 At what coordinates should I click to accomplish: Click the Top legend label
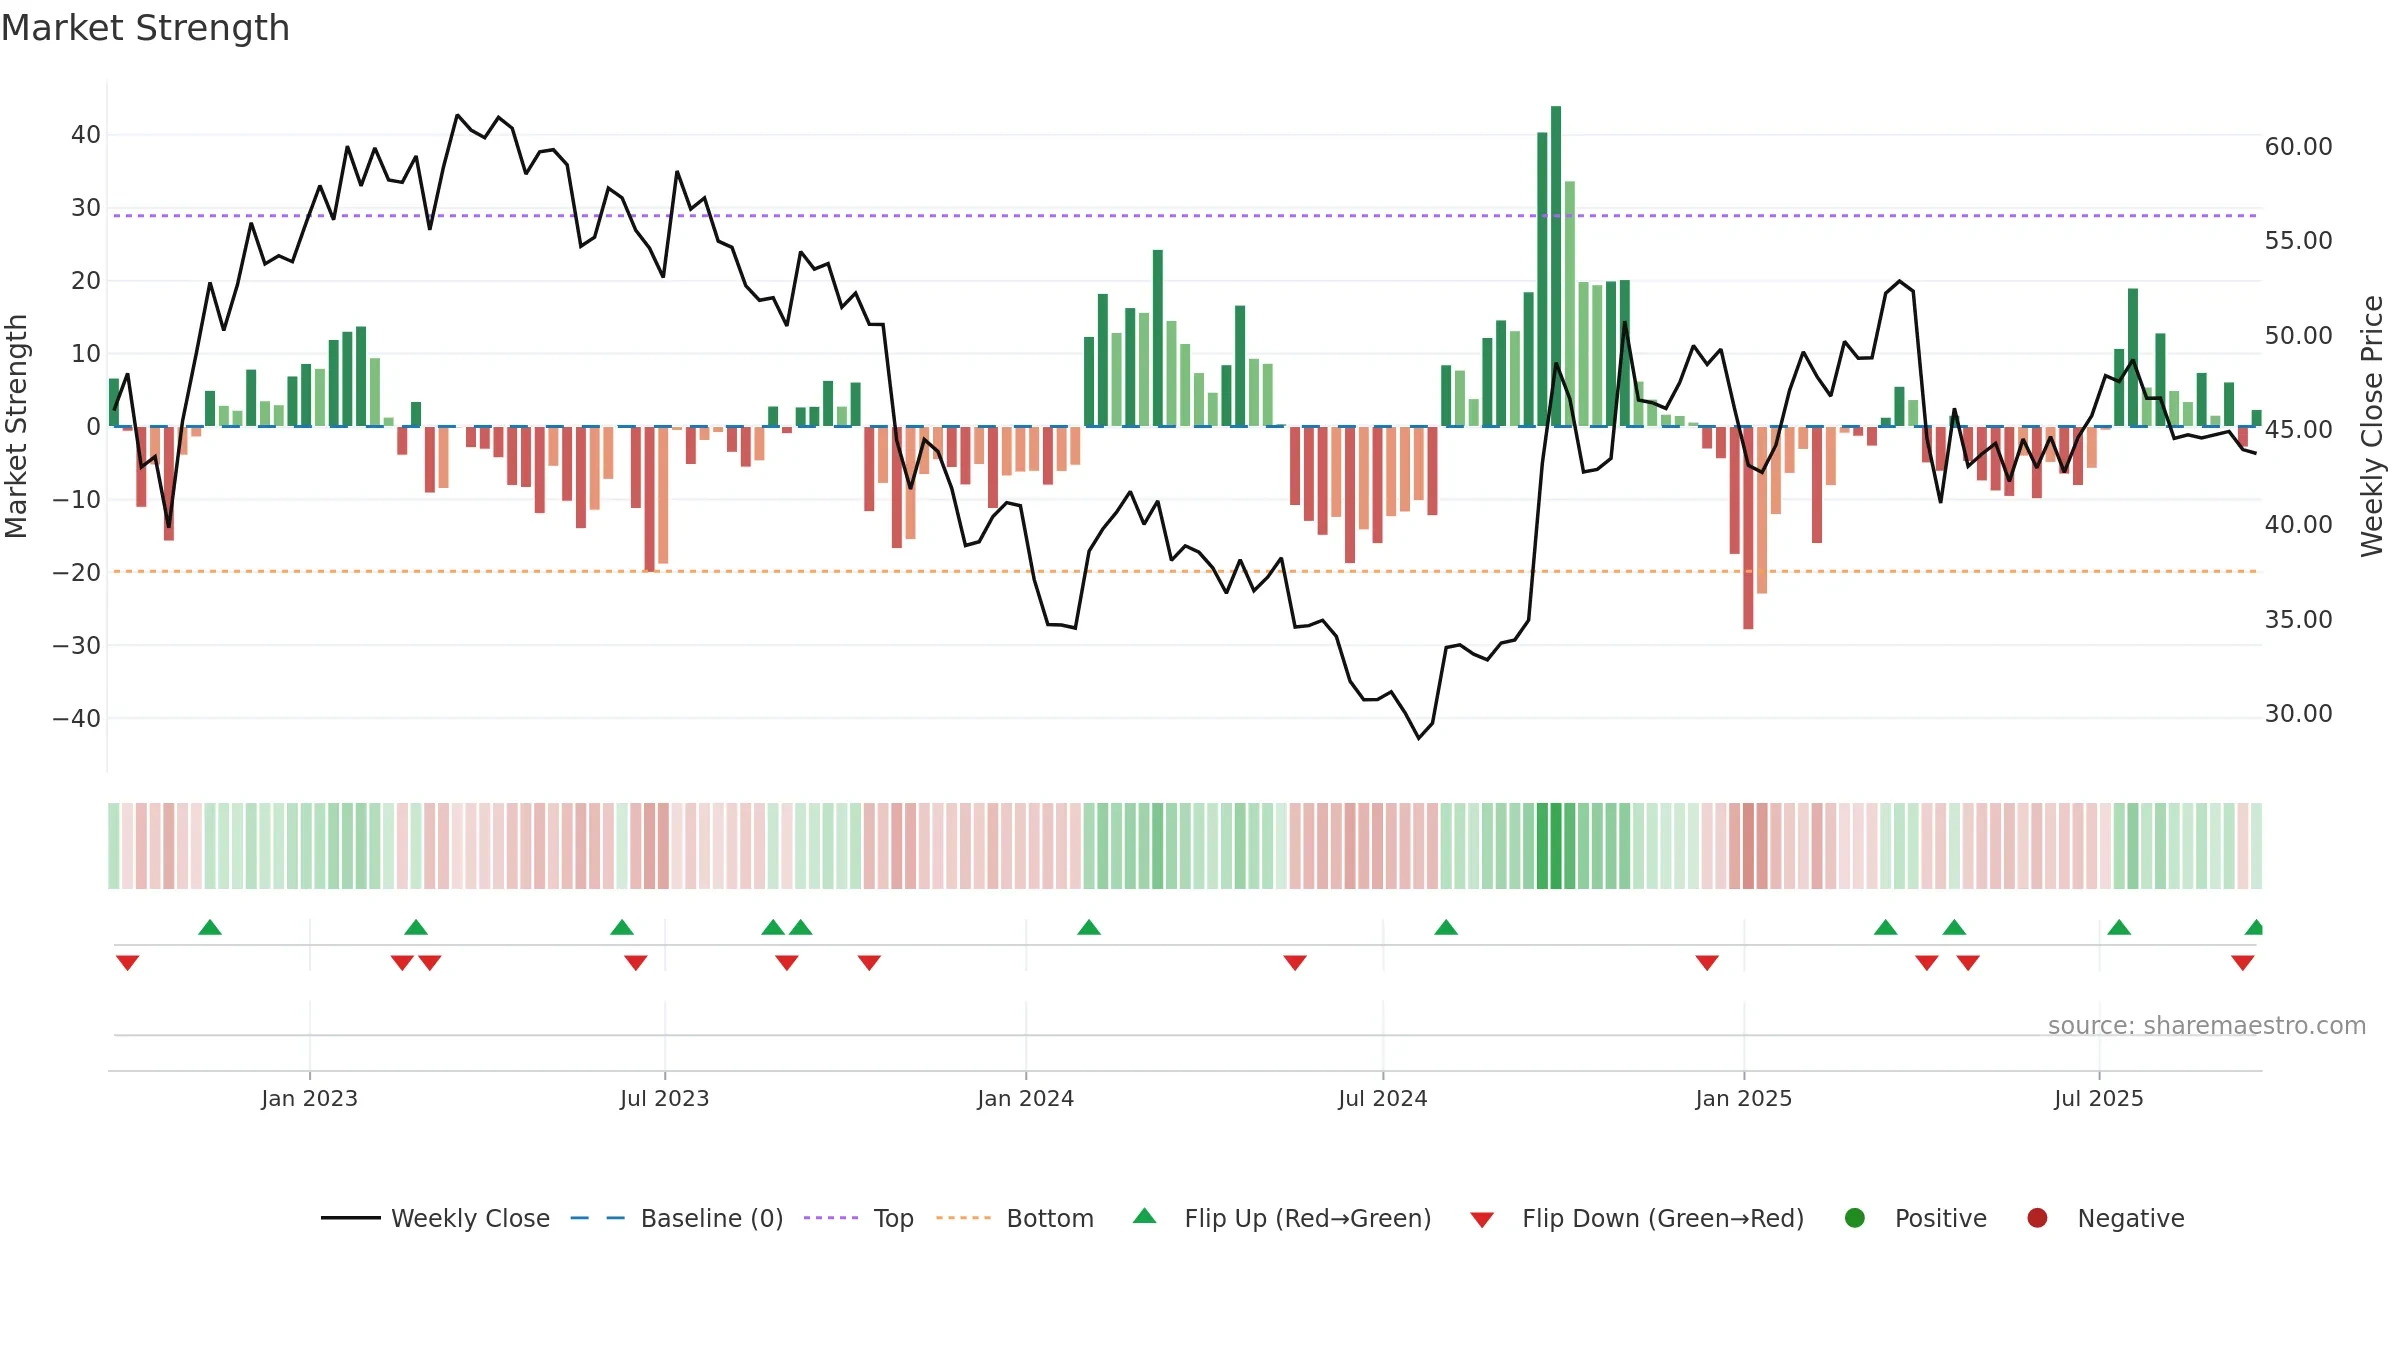(893, 1218)
